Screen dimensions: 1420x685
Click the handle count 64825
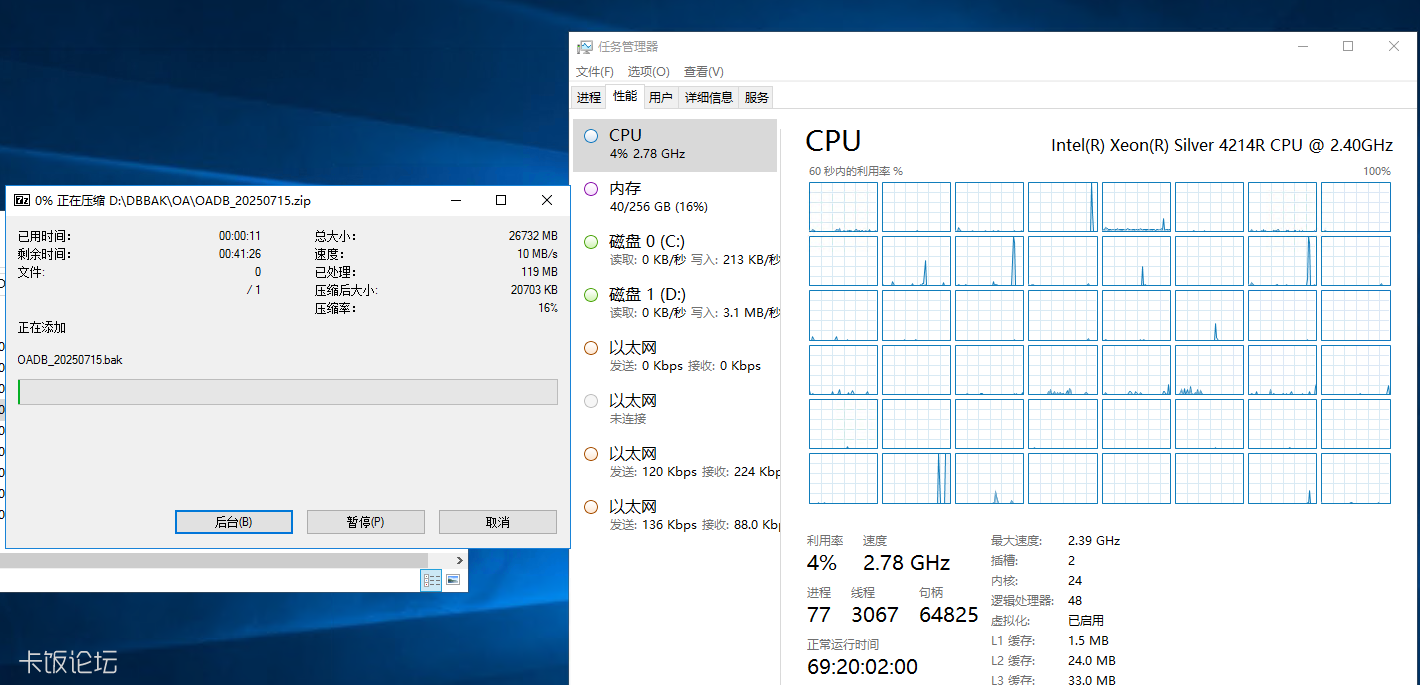949,614
